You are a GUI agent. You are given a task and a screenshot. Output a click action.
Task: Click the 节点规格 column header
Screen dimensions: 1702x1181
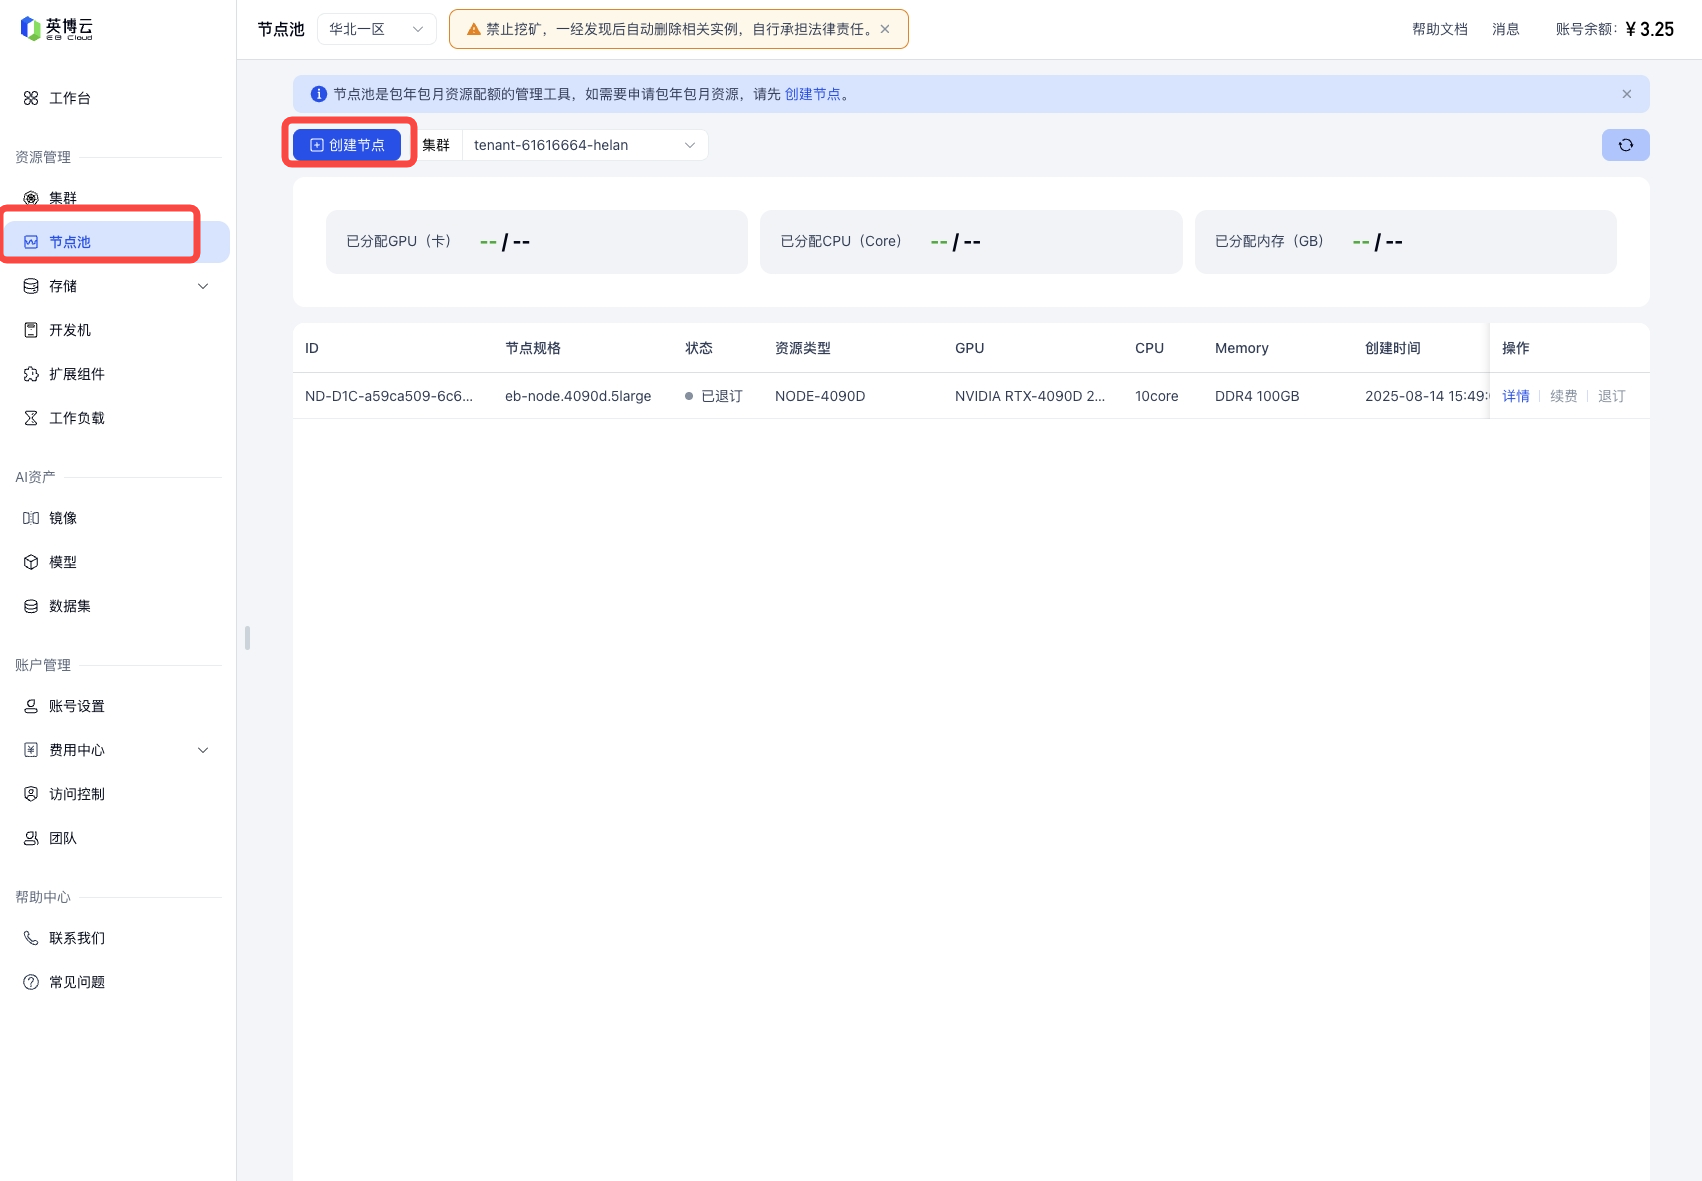pos(533,348)
